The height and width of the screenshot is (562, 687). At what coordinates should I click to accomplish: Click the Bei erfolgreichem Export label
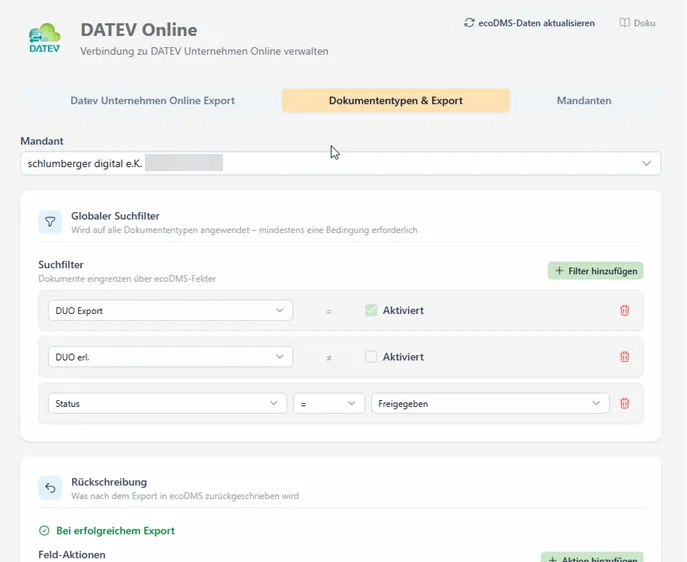[x=116, y=531]
